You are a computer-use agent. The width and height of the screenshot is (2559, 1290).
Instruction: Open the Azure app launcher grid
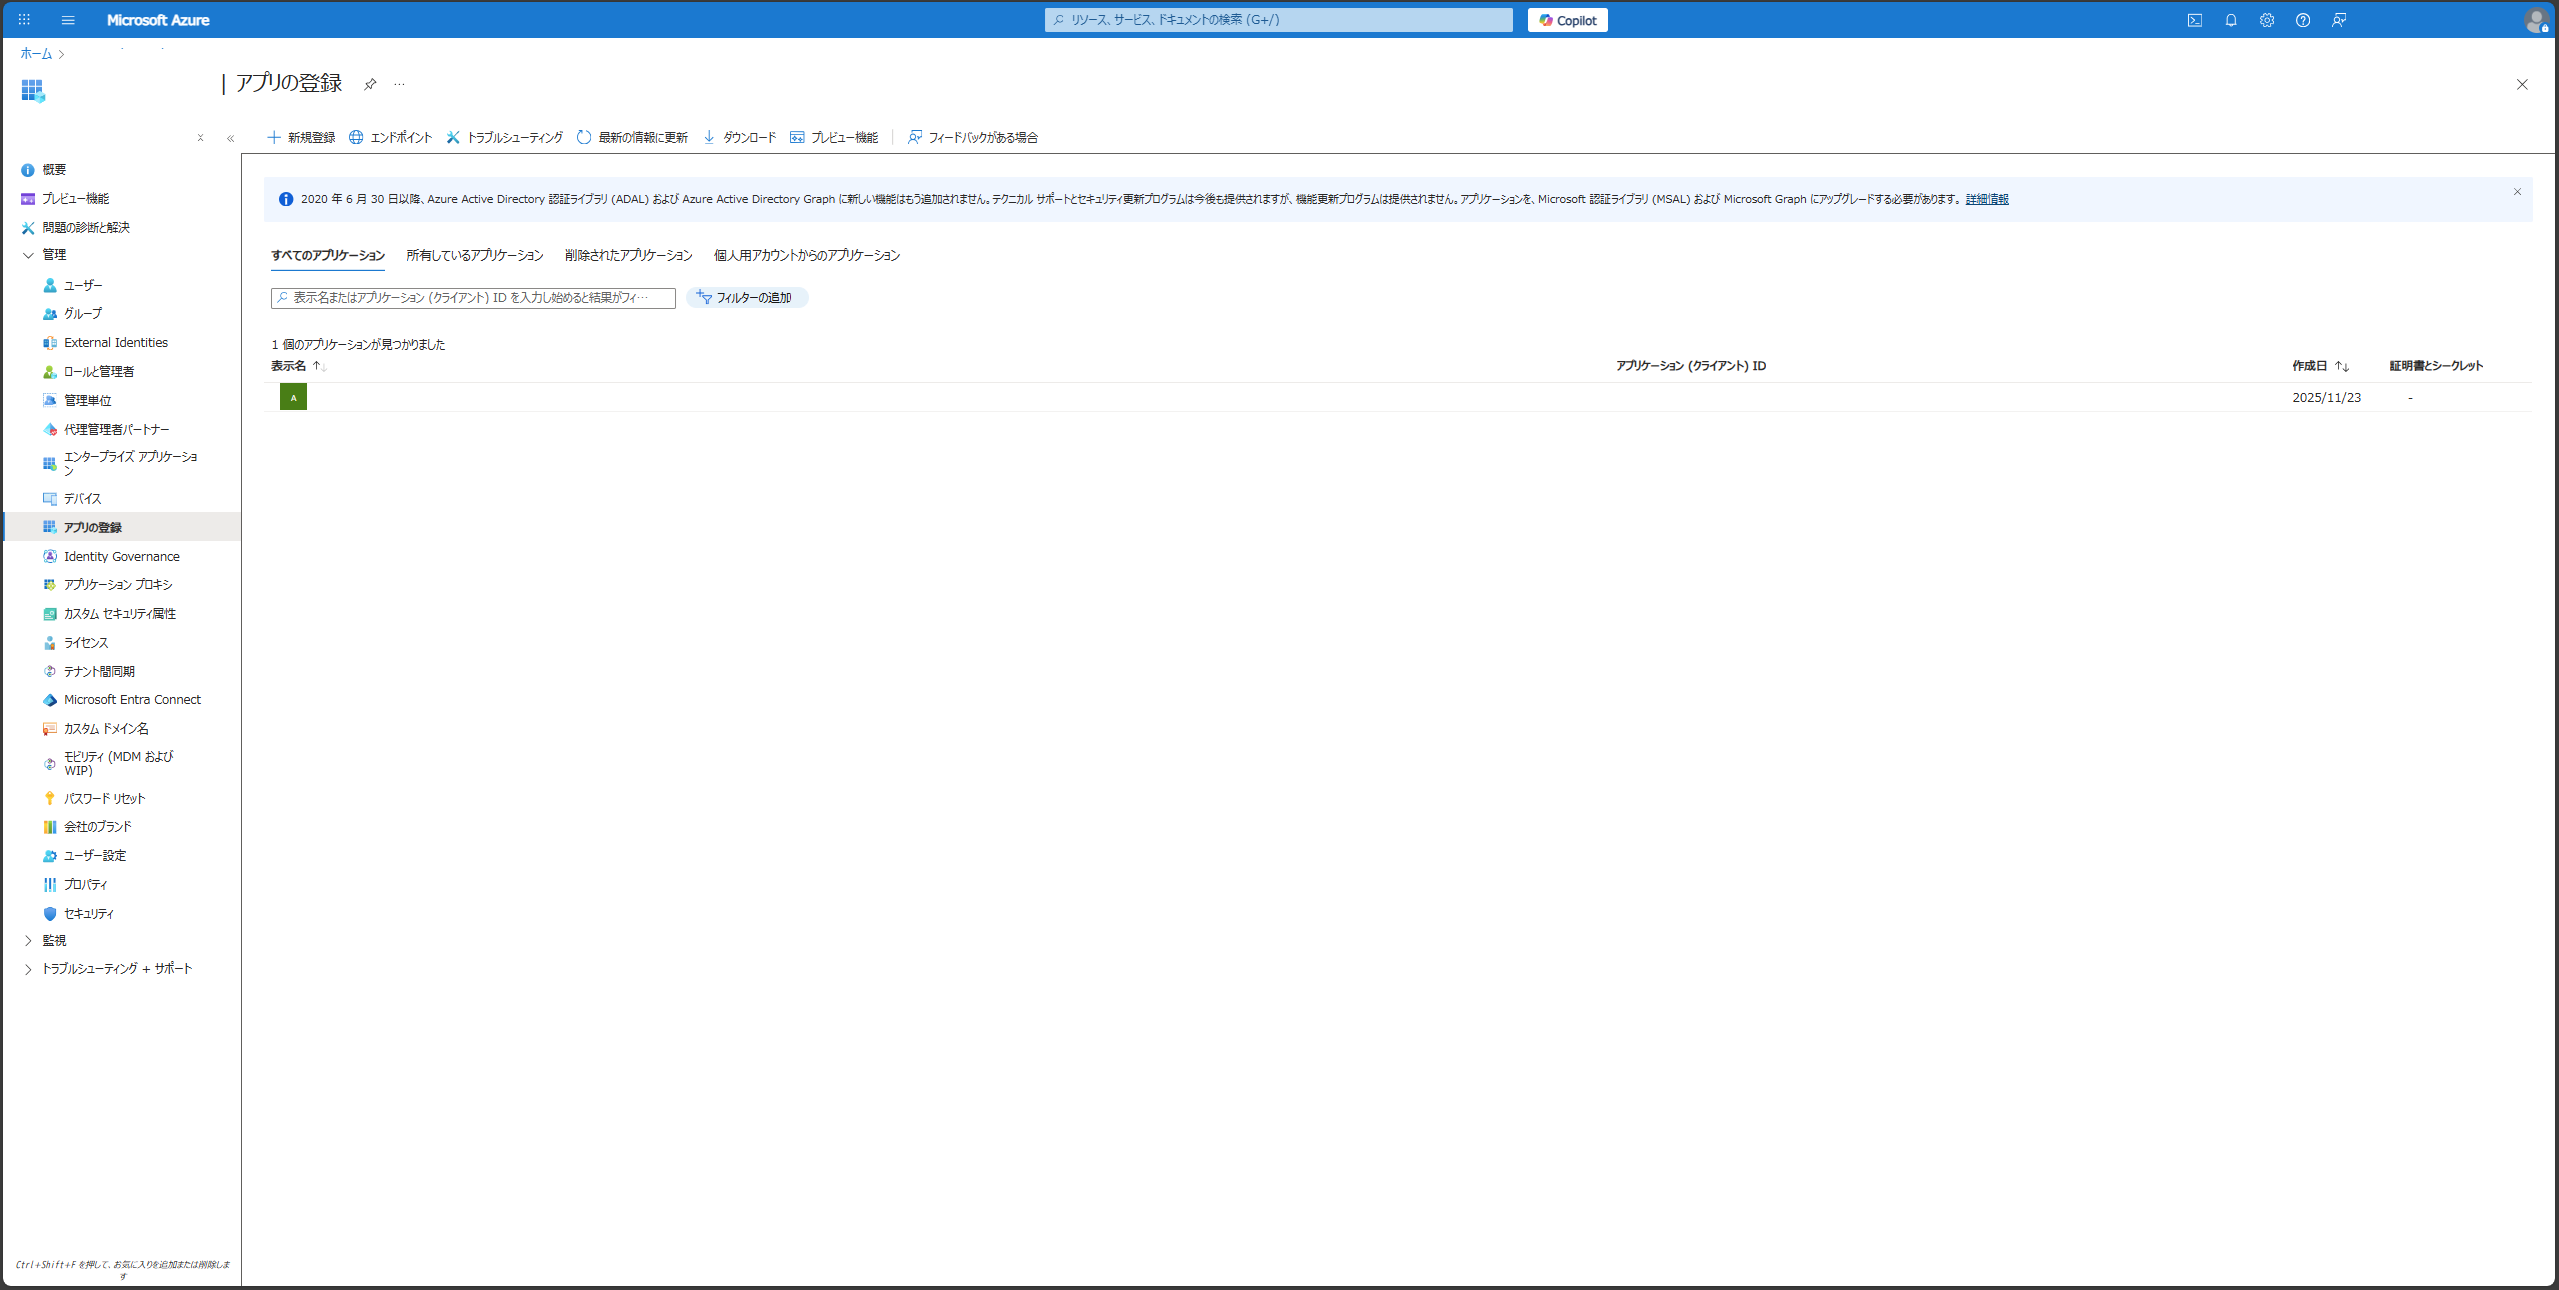pos(24,20)
